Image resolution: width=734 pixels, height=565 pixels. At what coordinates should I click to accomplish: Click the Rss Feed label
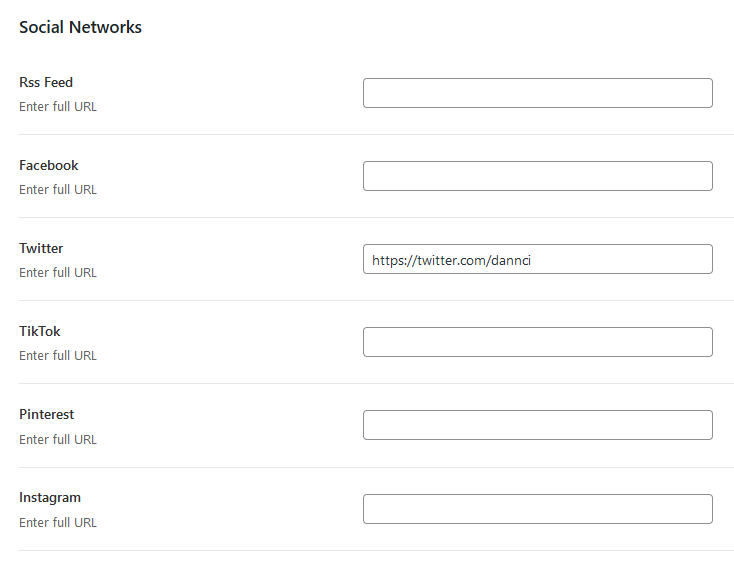click(46, 82)
